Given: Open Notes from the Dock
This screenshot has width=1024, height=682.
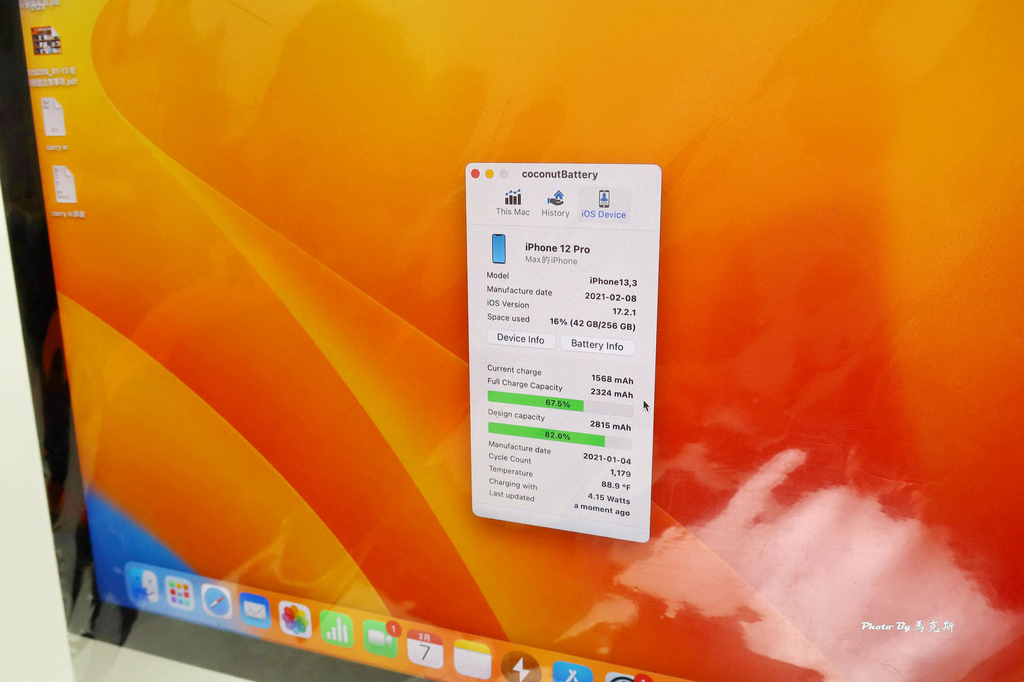Looking at the screenshot, I should (472, 658).
